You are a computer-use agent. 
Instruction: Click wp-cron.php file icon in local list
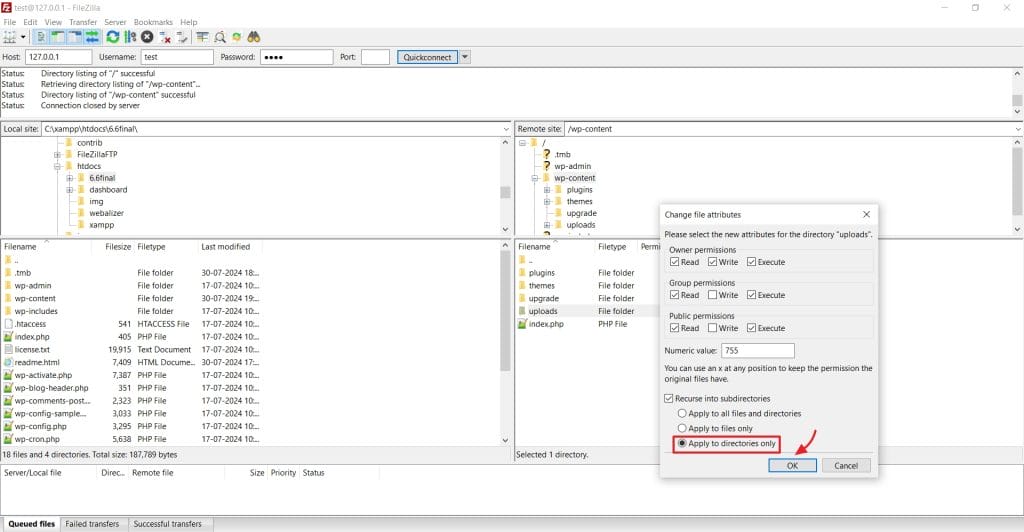(x=8, y=439)
